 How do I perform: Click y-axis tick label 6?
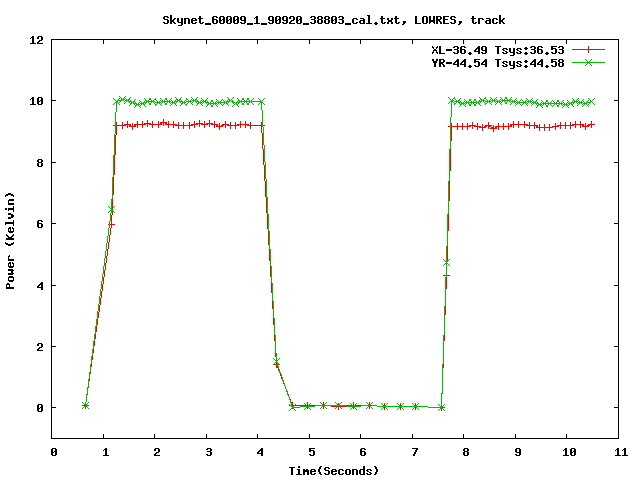[40, 224]
